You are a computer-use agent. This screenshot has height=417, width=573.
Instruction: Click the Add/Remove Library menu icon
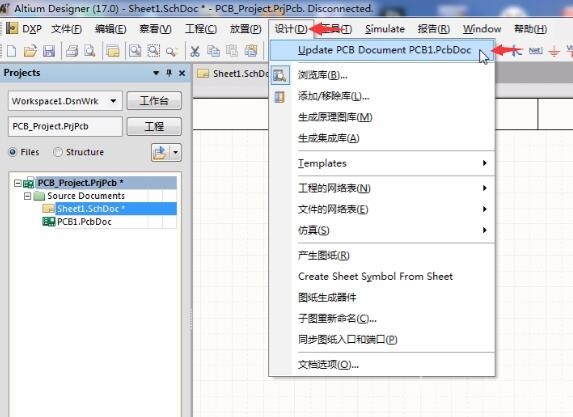(280, 97)
